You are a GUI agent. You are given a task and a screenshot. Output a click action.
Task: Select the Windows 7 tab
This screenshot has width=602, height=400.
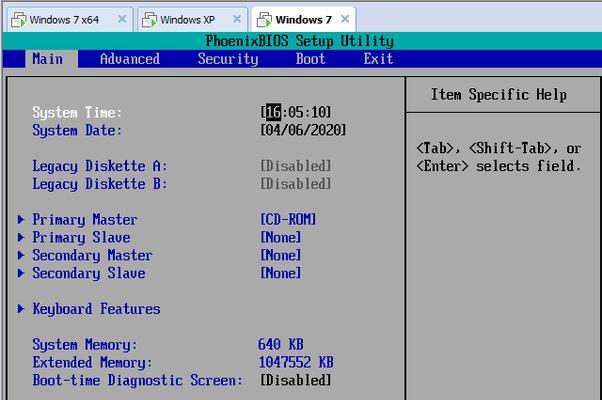(304, 20)
